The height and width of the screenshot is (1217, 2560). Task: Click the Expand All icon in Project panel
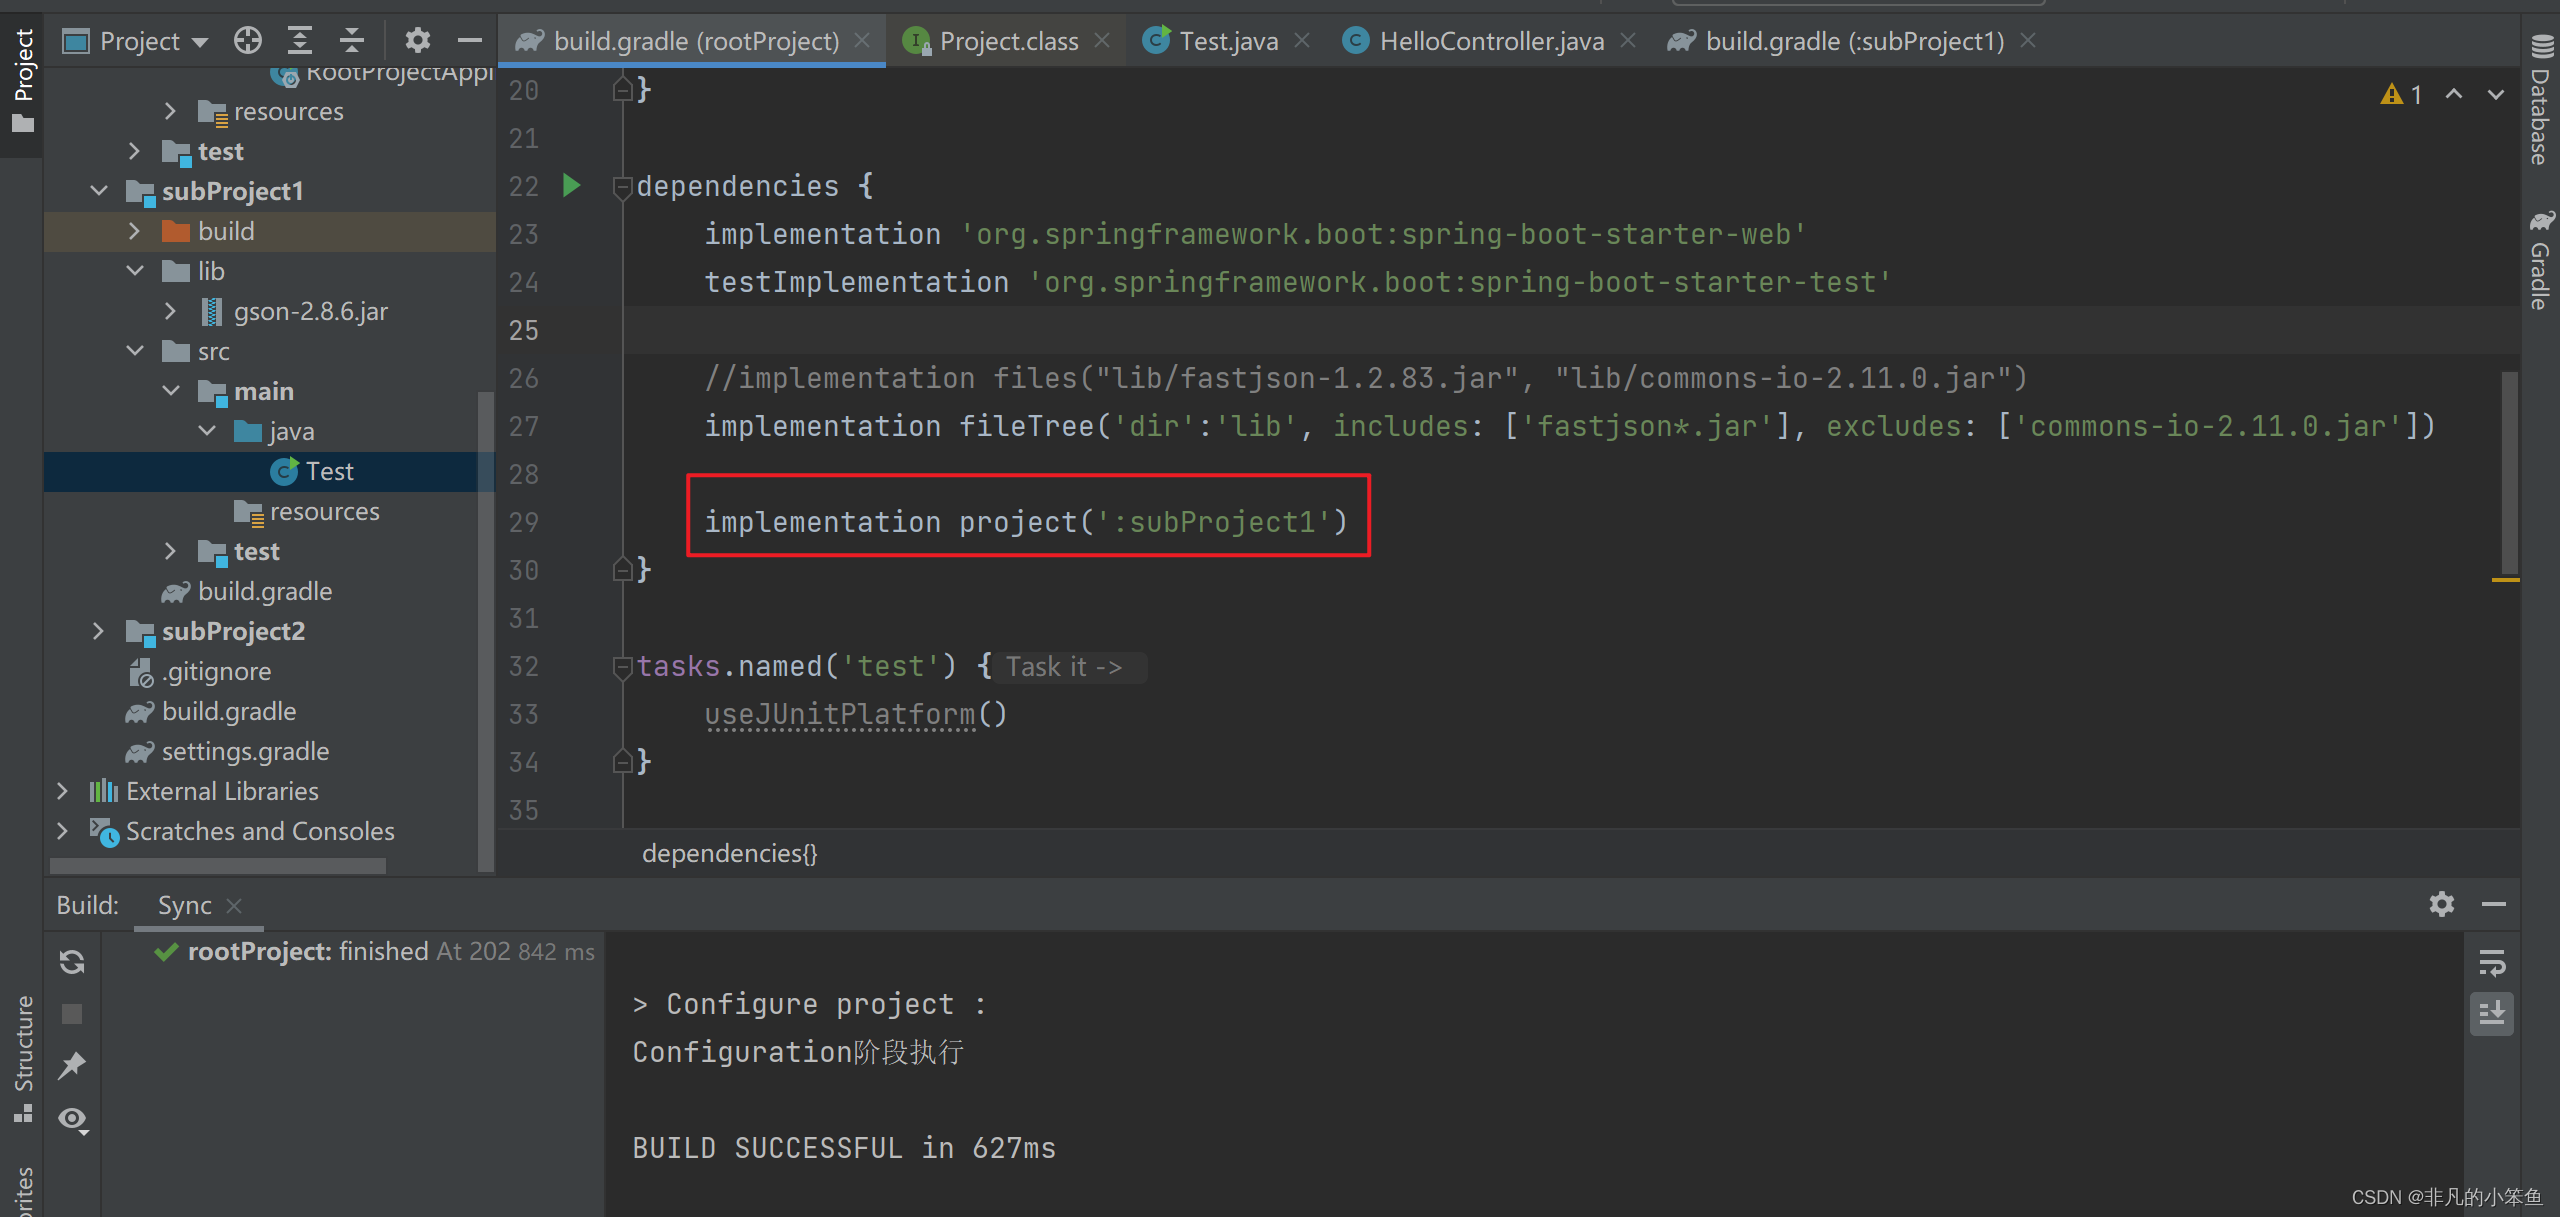(x=300, y=41)
